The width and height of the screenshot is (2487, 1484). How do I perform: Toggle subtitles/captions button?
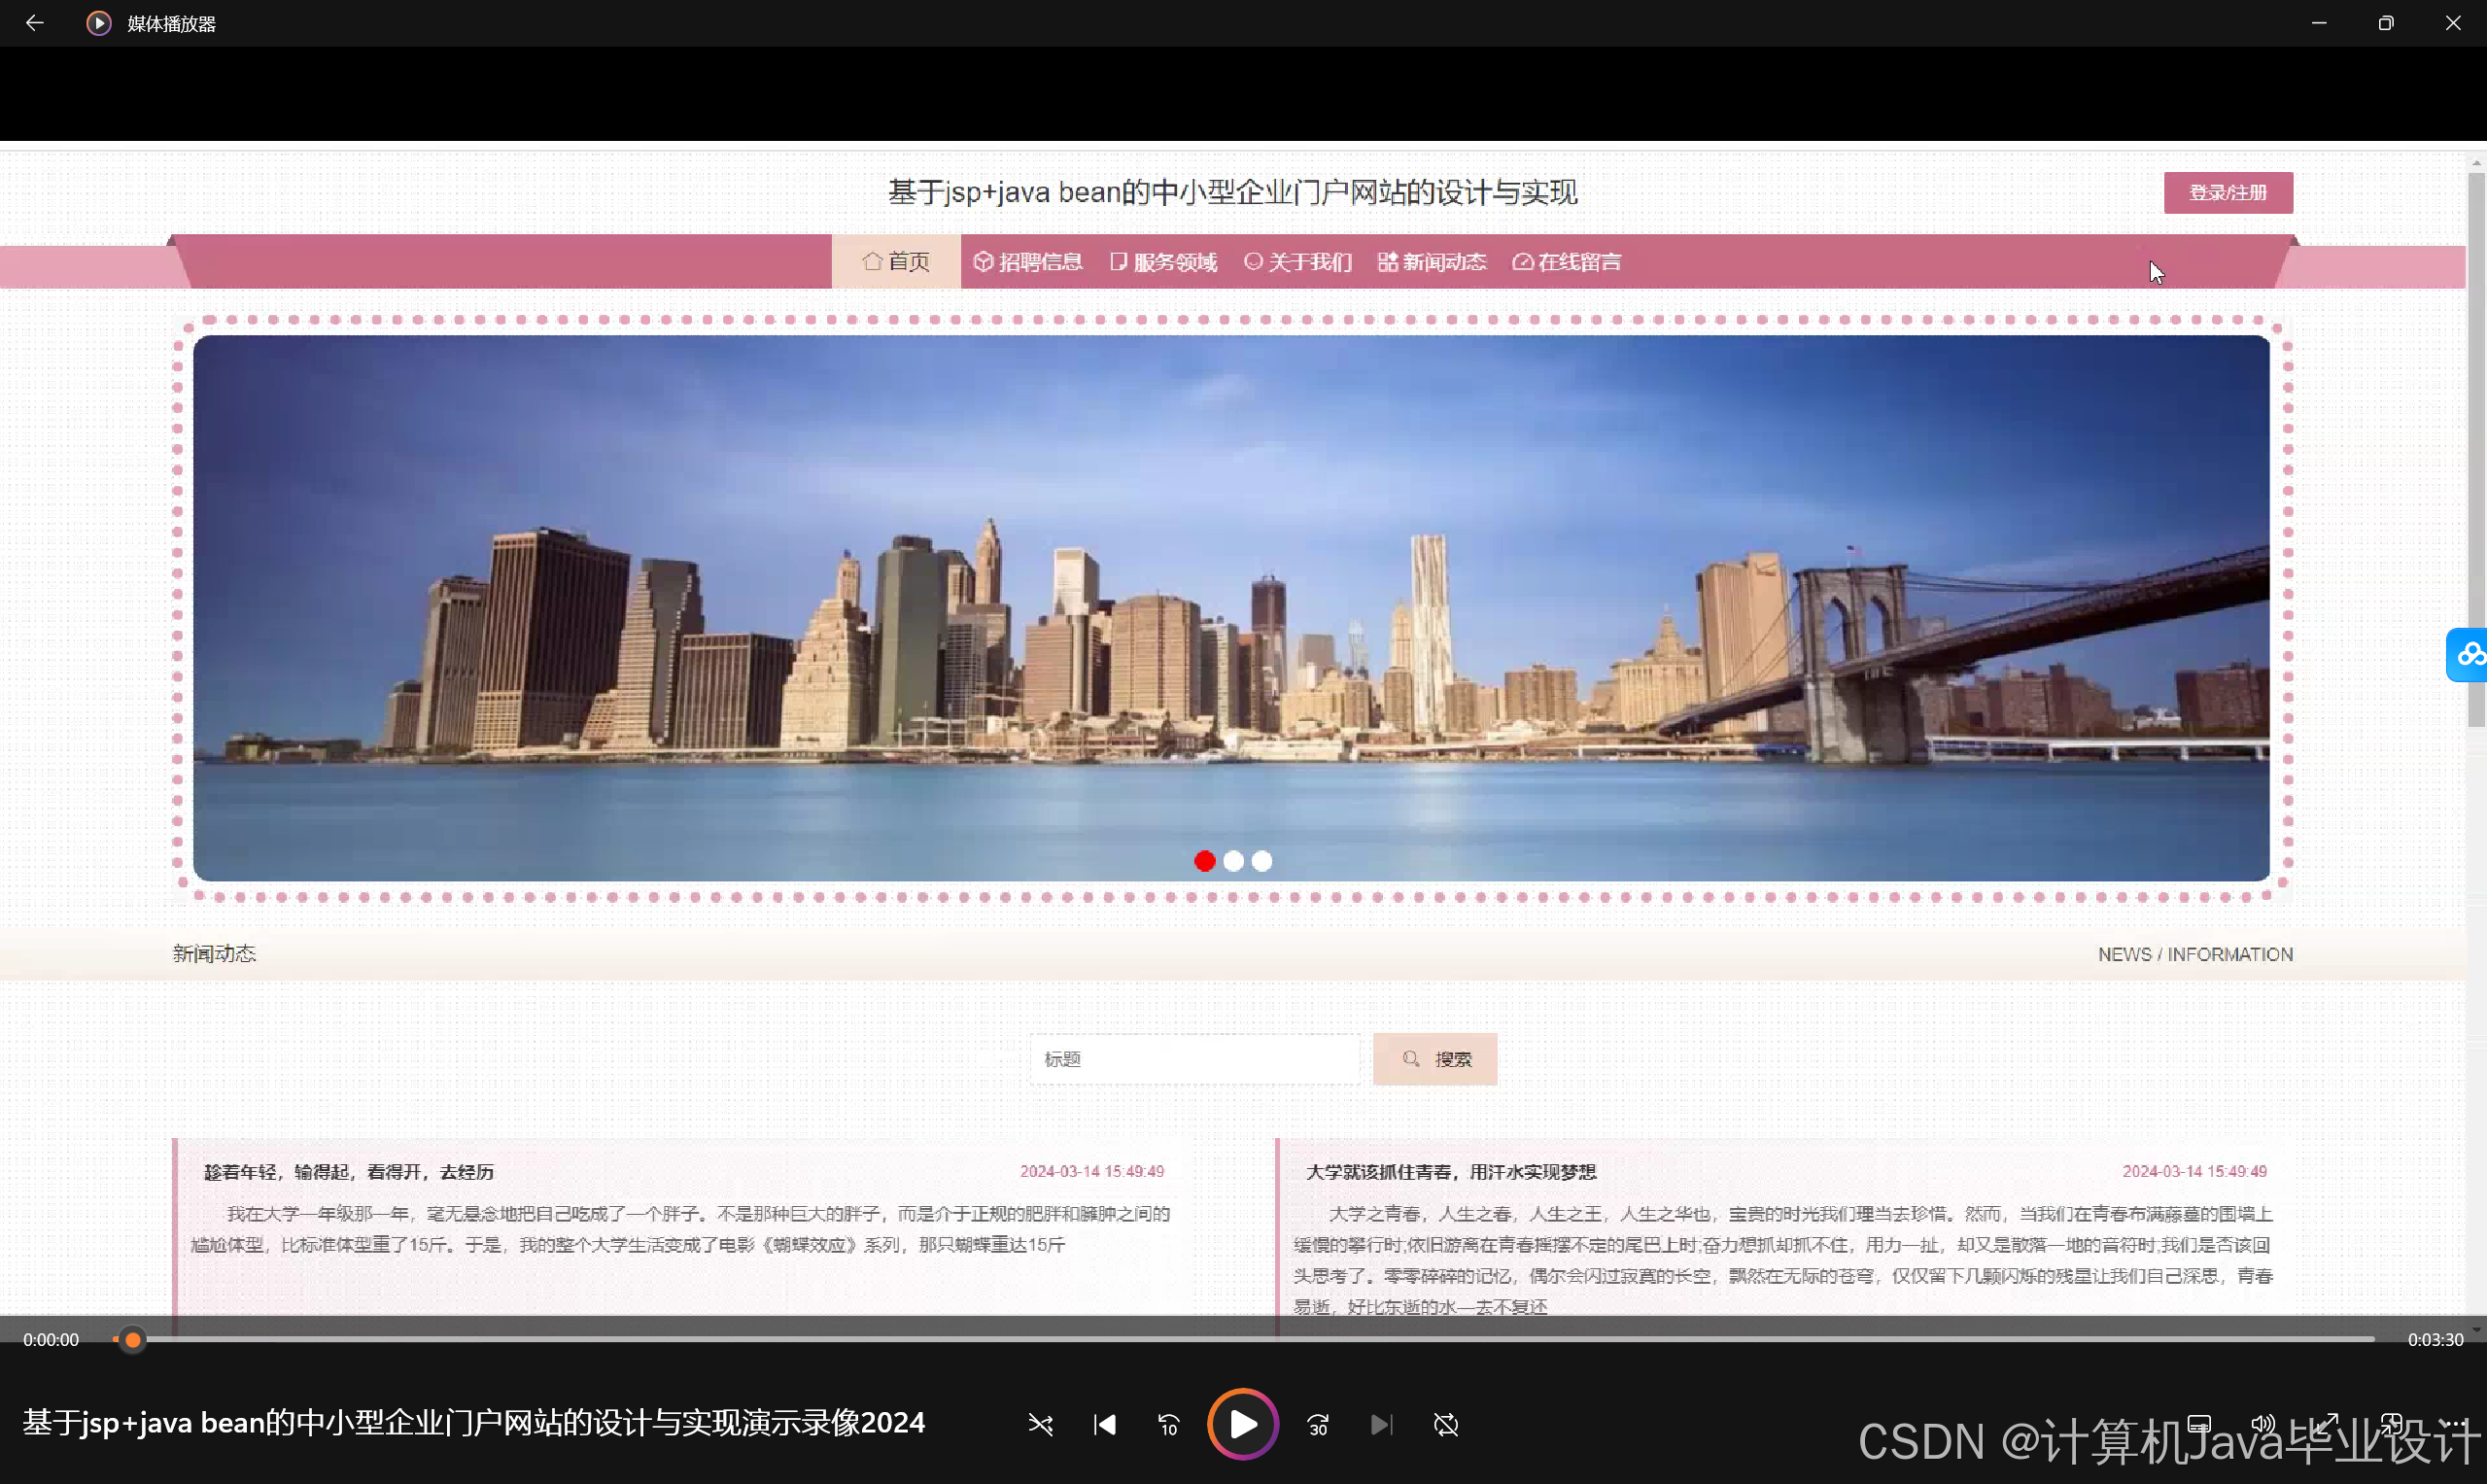(2198, 1423)
